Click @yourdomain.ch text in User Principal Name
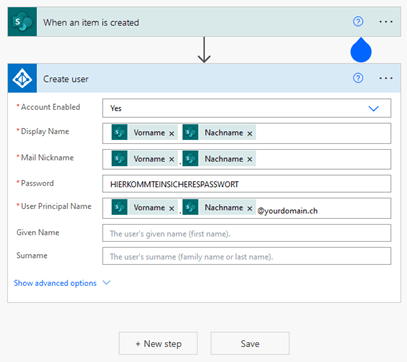This screenshot has width=407, height=362. pyautogui.click(x=287, y=211)
